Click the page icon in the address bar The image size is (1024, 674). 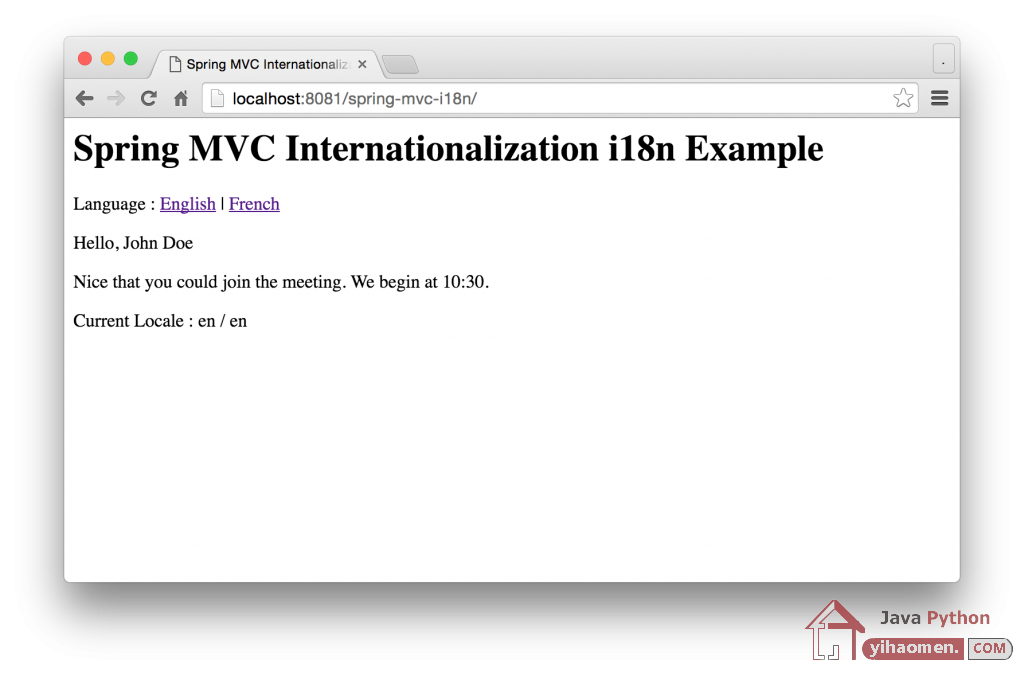[x=217, y=99]
